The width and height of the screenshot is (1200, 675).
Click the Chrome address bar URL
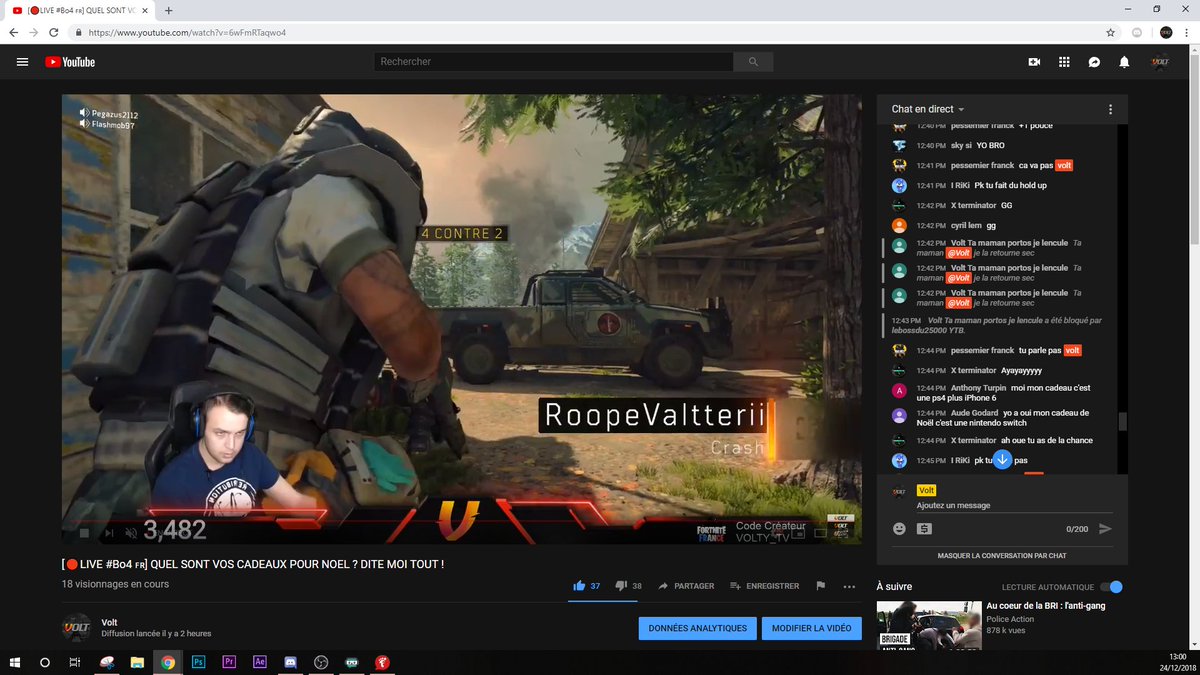click(x=188, y=32)
